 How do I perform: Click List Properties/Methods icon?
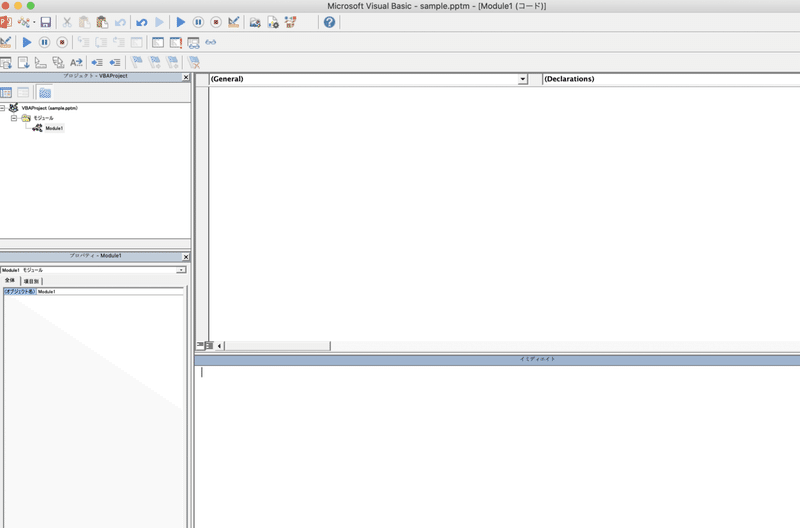click(x=6, y=62)
